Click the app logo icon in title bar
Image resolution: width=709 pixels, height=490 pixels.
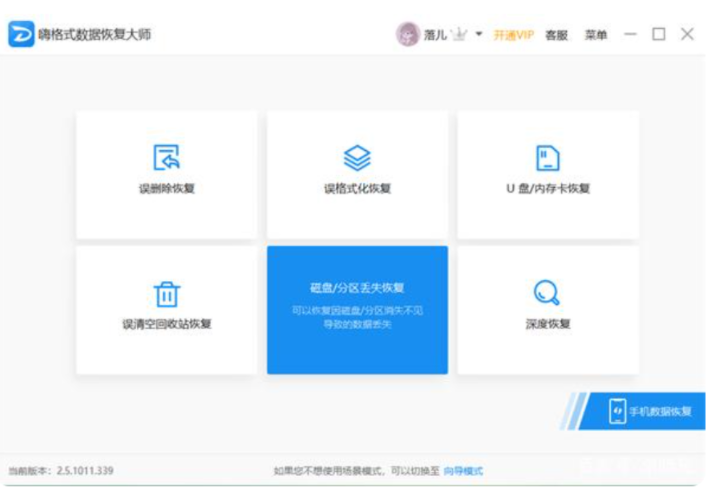(21, 34)
